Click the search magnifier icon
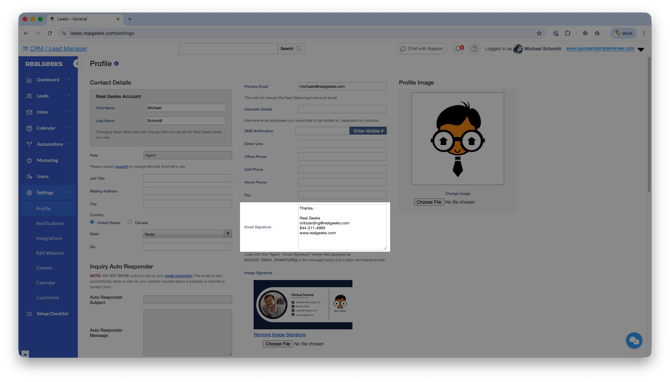This screenshot has height=382, width=670. click(298, 49)
